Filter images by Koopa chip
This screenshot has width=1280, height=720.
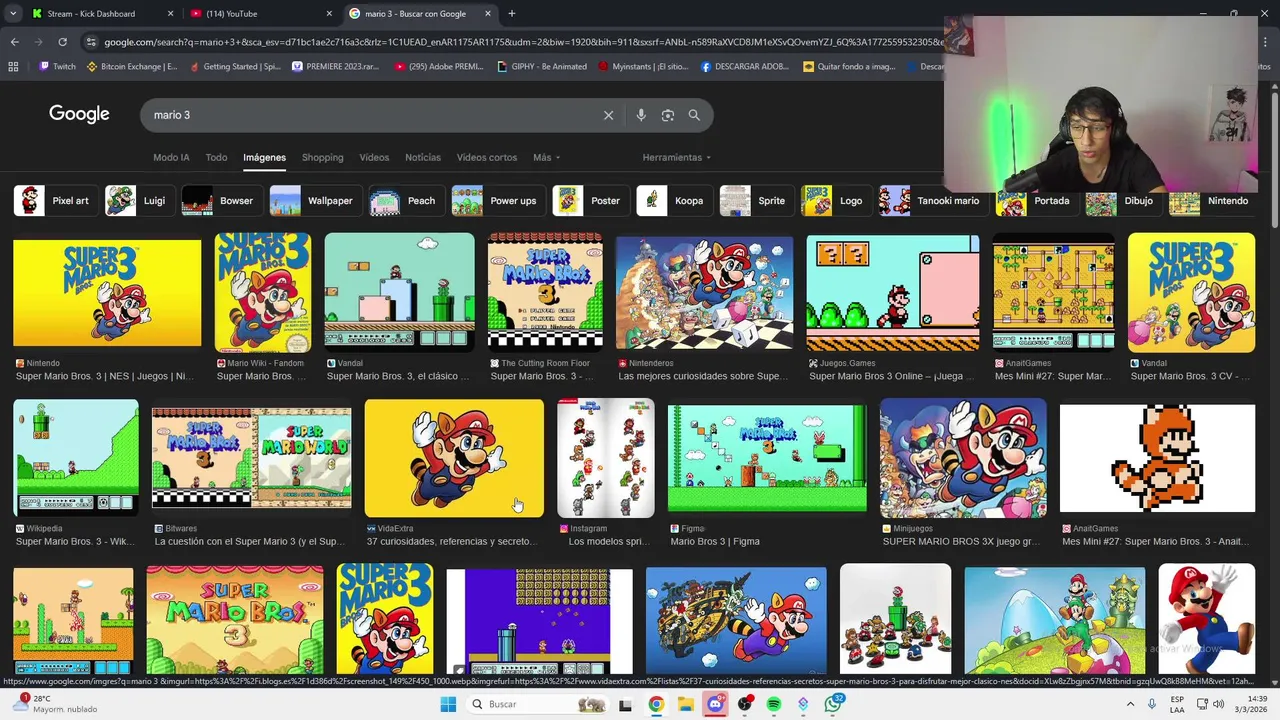pos(674,200)
